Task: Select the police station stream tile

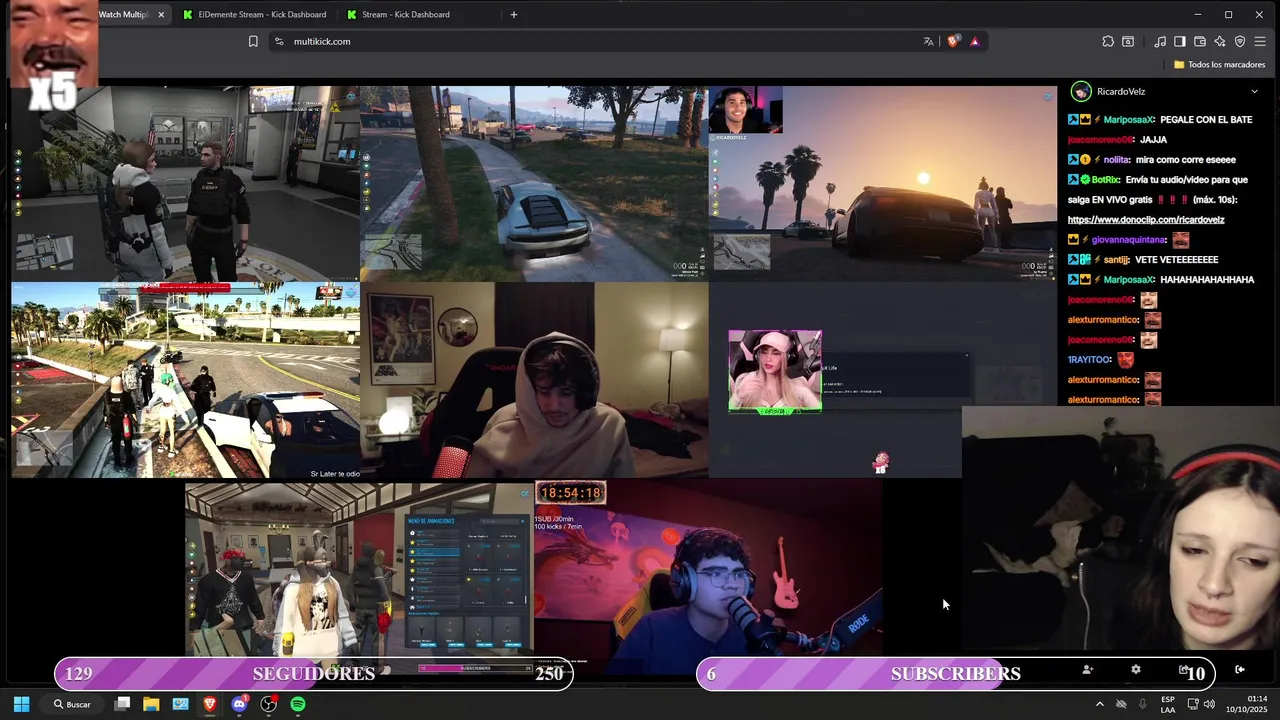Action: (x=185, y=183)
